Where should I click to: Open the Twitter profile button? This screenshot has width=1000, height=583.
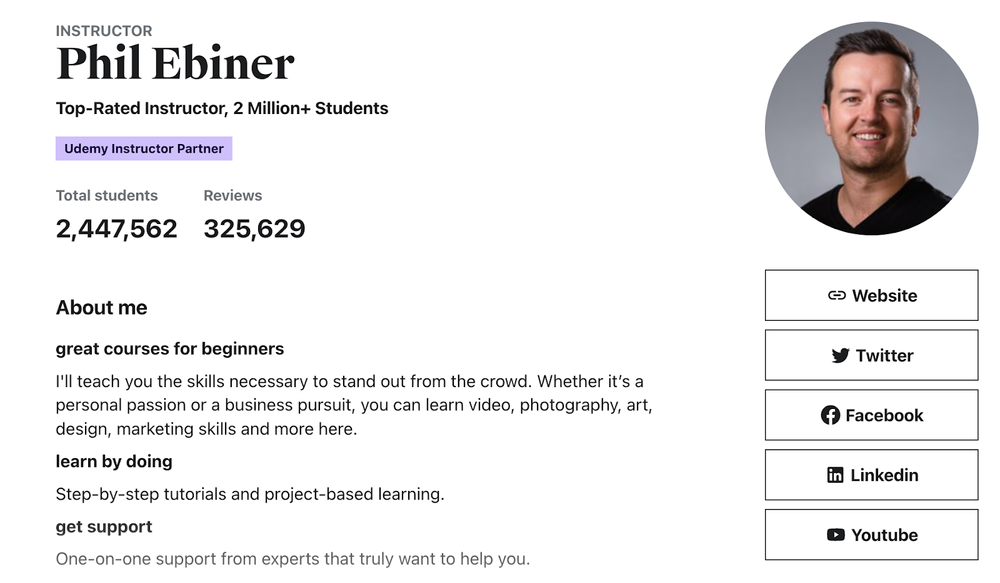click(x=871, y=355)
